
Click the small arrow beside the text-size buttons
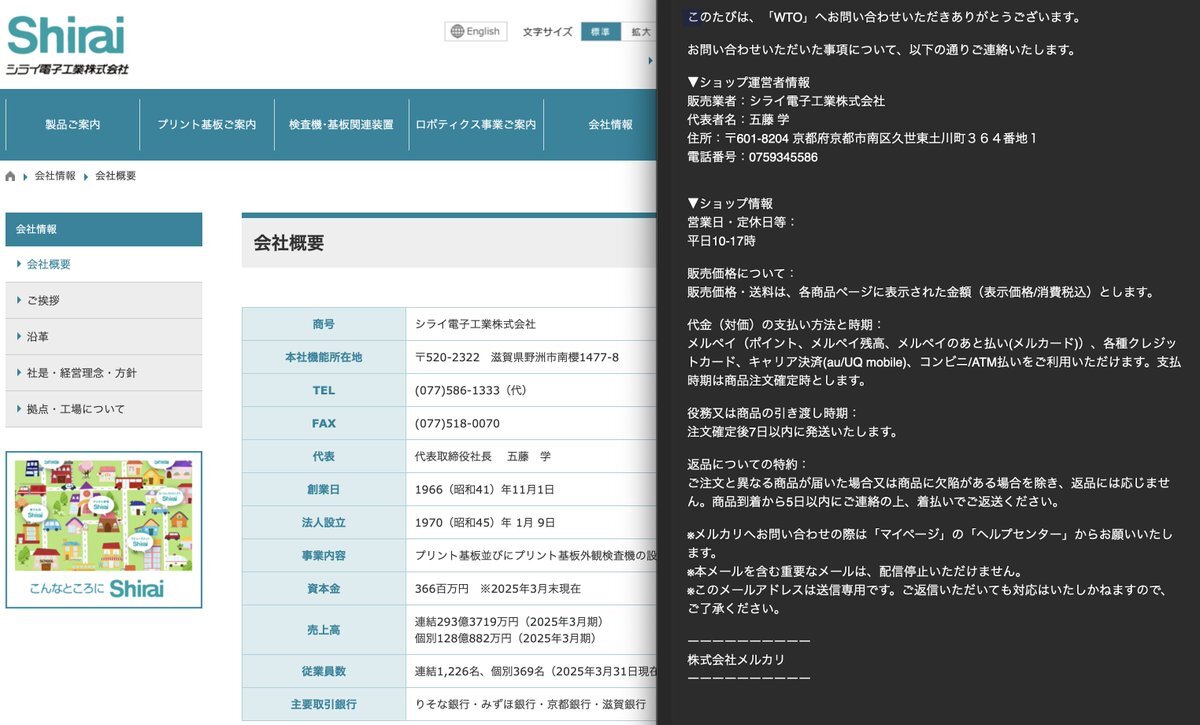(651, 60)
